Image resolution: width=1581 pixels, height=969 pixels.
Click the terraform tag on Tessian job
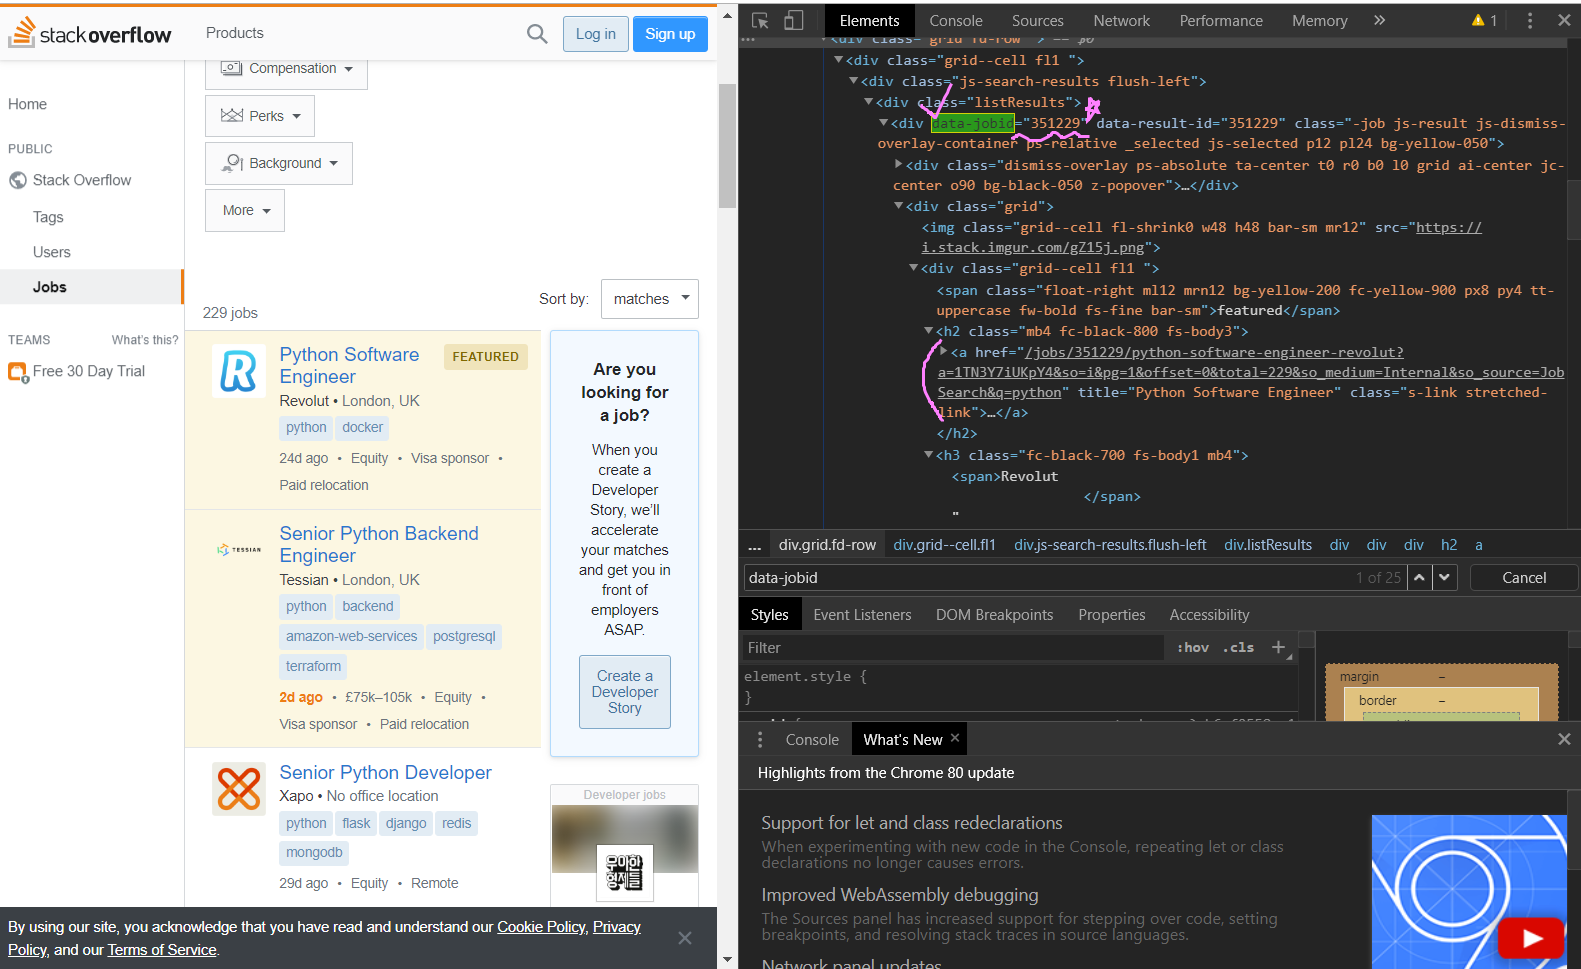coord(313,666)
